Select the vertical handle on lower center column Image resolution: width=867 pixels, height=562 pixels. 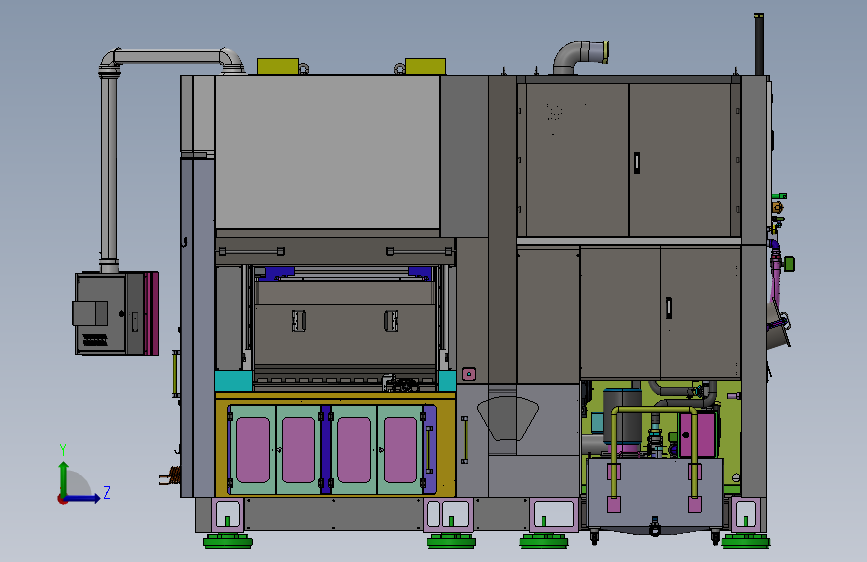[464, 440]
